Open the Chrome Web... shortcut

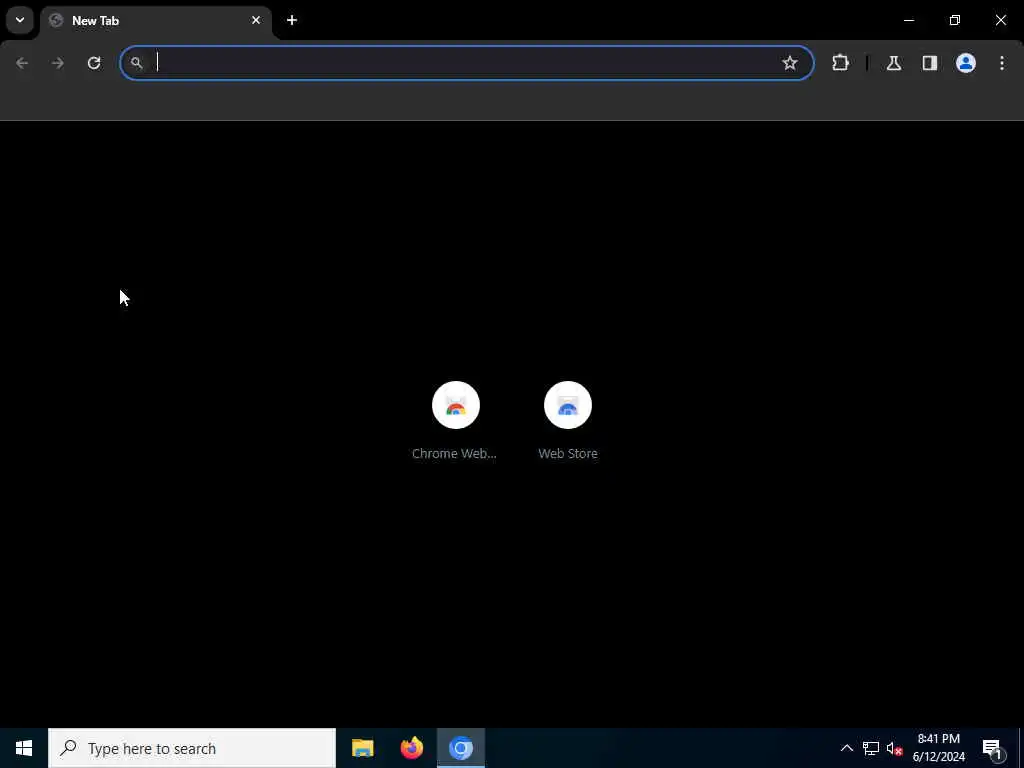455,421
